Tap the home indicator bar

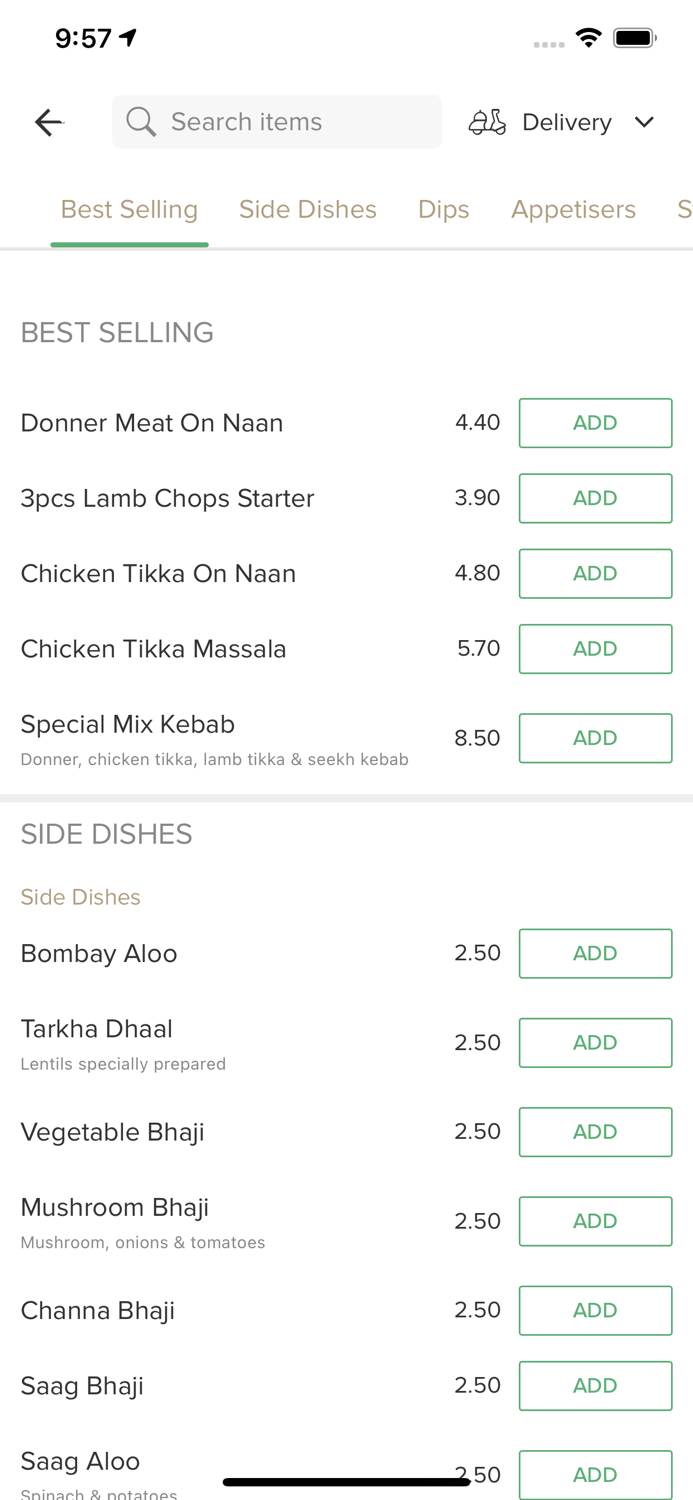click(346, 1480)
